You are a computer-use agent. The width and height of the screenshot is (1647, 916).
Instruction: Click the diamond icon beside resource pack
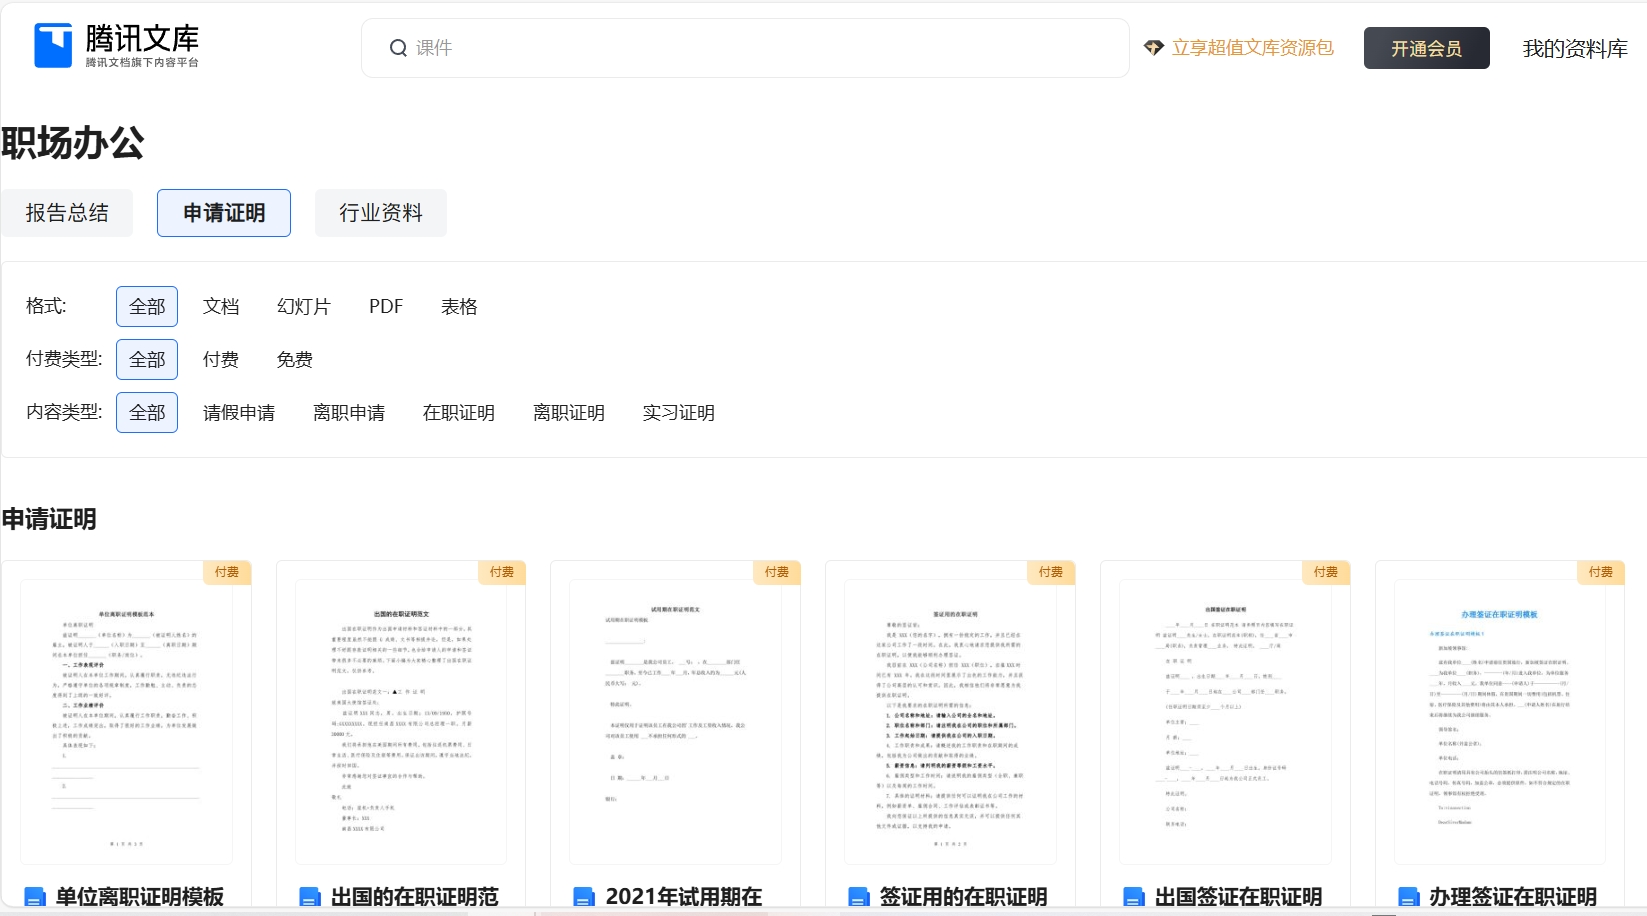click(1153, 48)
